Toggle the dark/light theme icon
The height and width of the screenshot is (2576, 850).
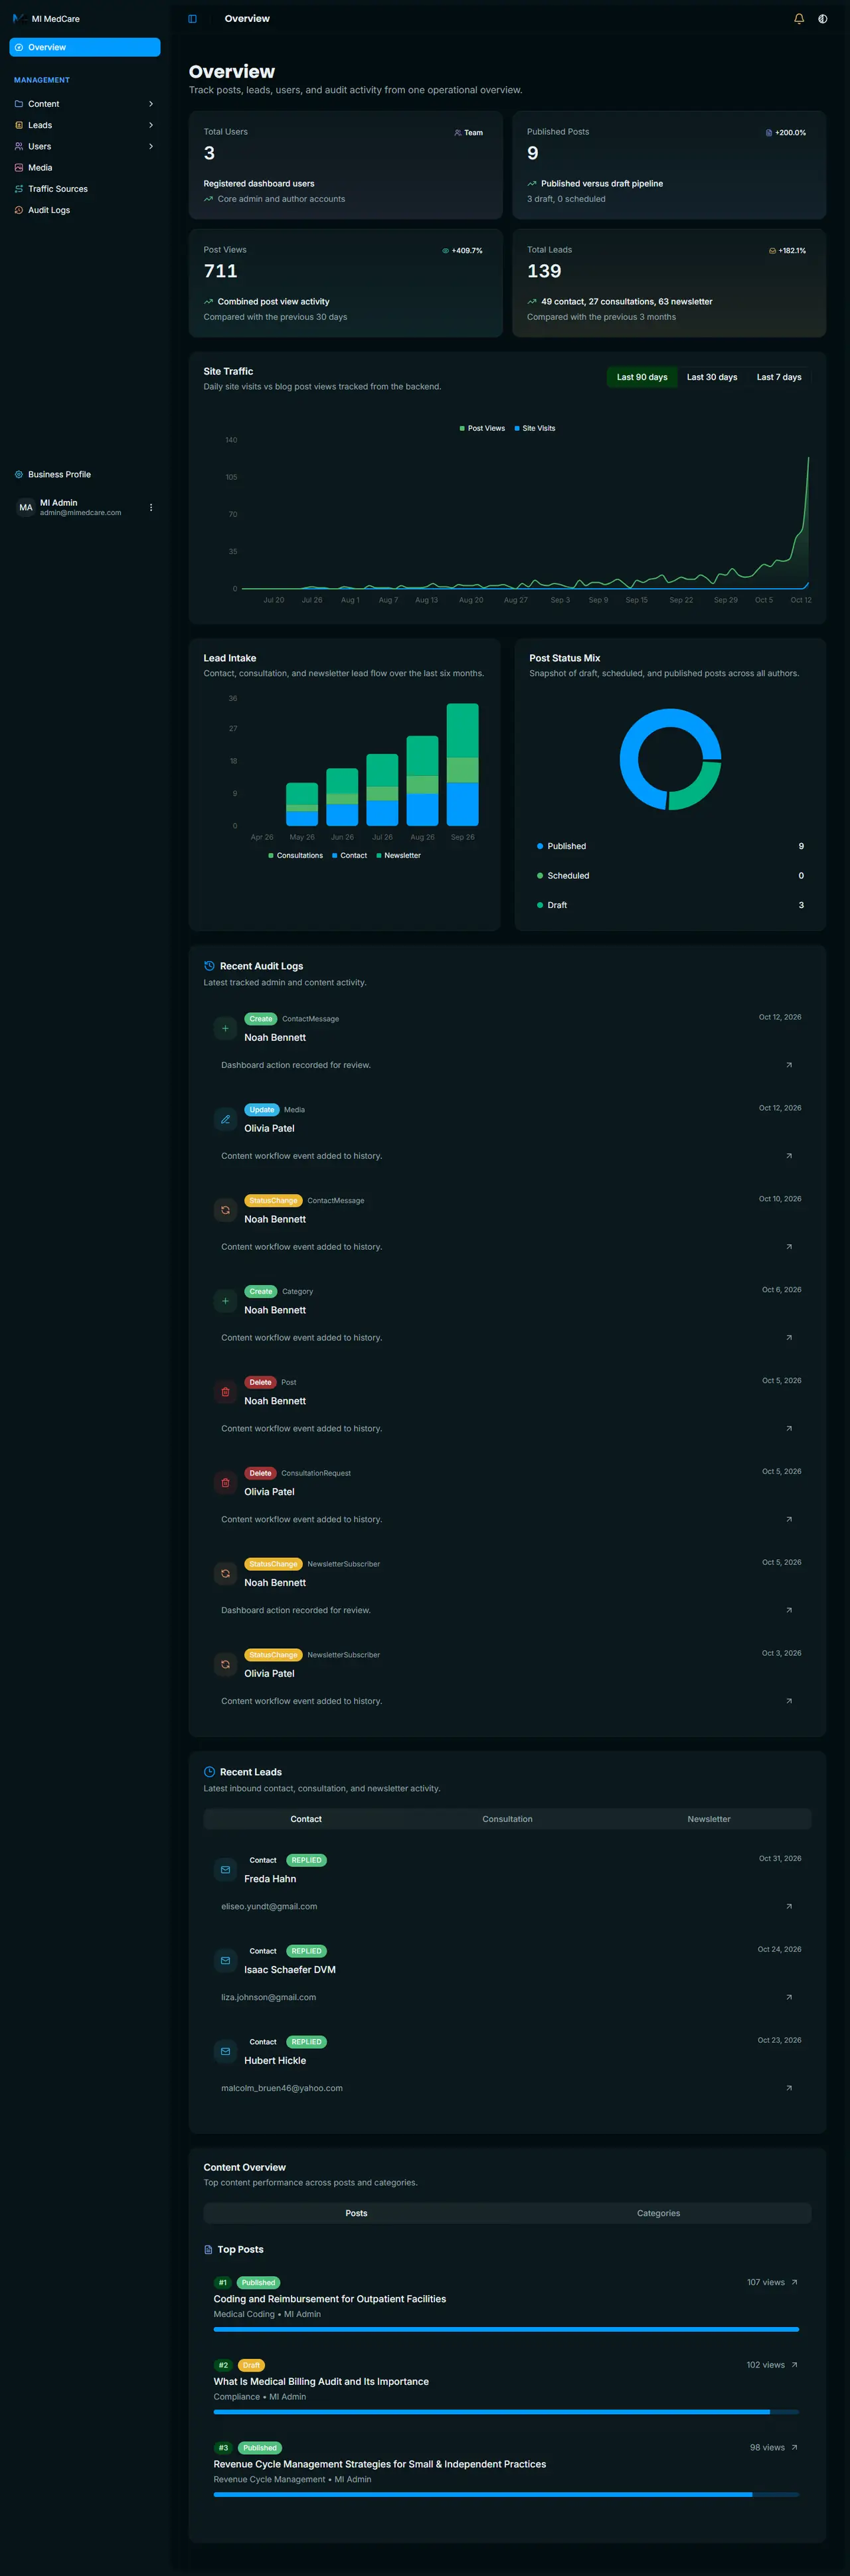823,19
